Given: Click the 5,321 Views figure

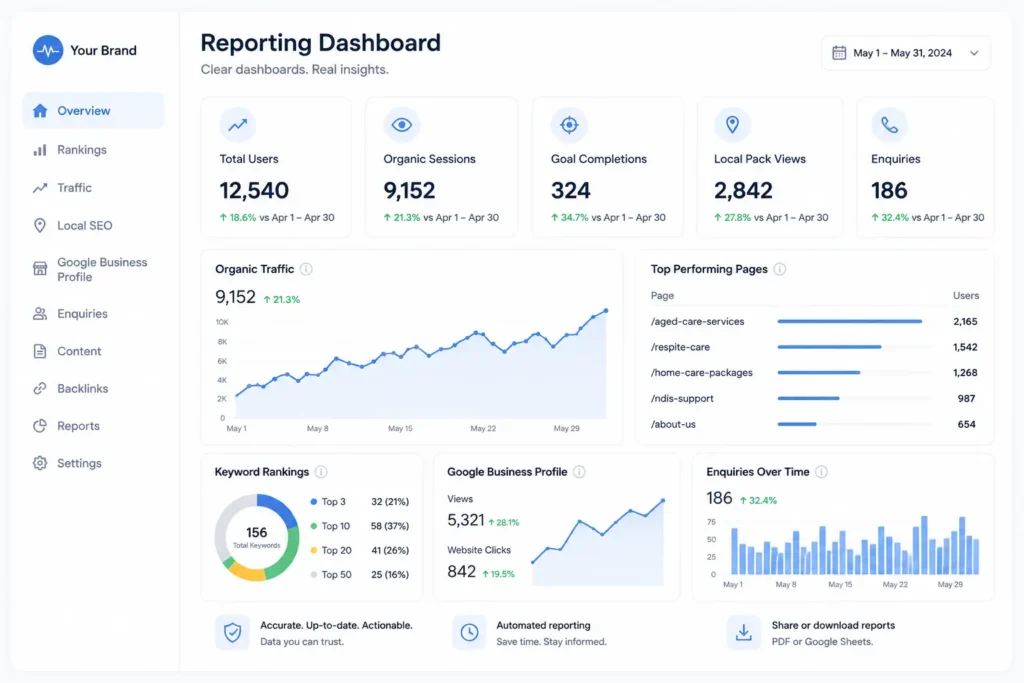Looking at the screenshot, I should 466,520.
